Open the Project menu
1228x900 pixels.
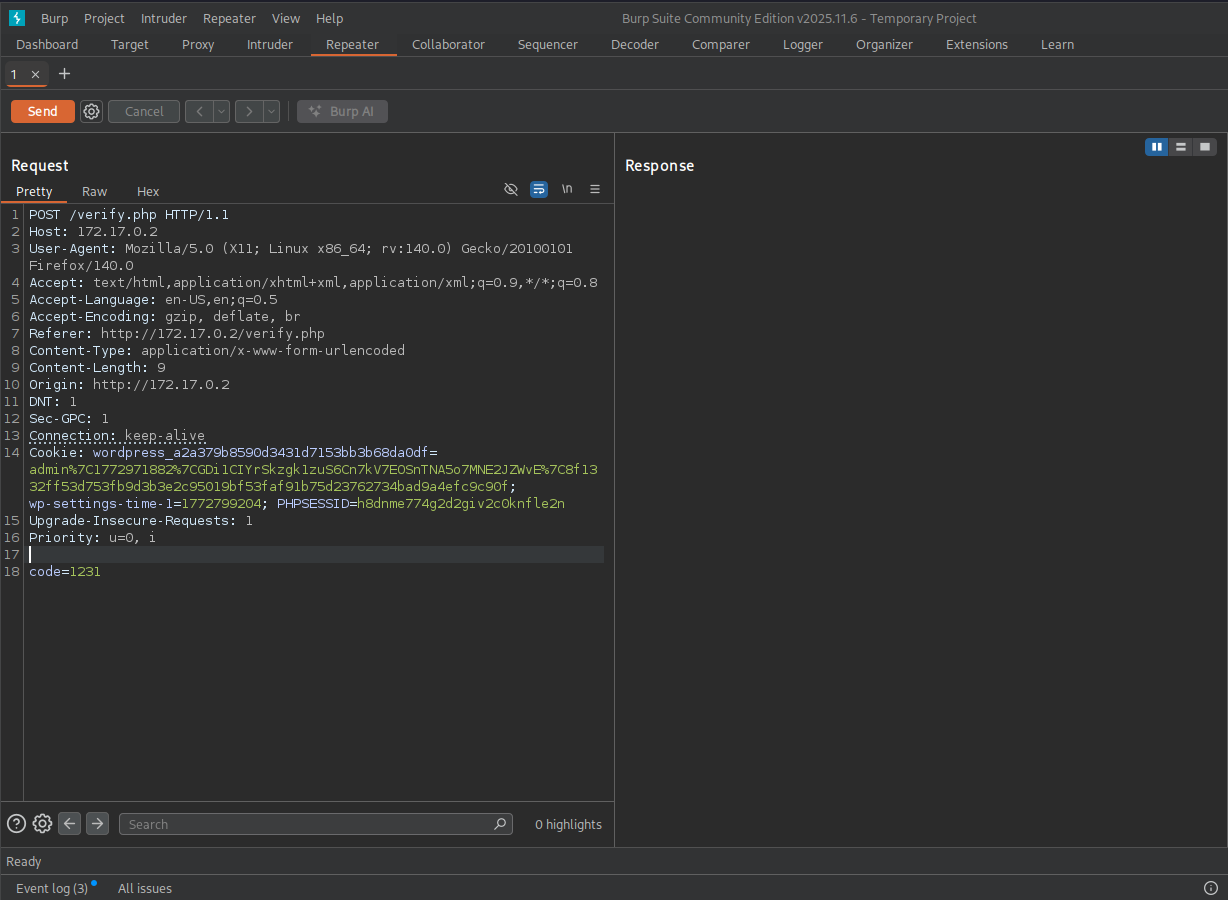click(x=104, y=18)
